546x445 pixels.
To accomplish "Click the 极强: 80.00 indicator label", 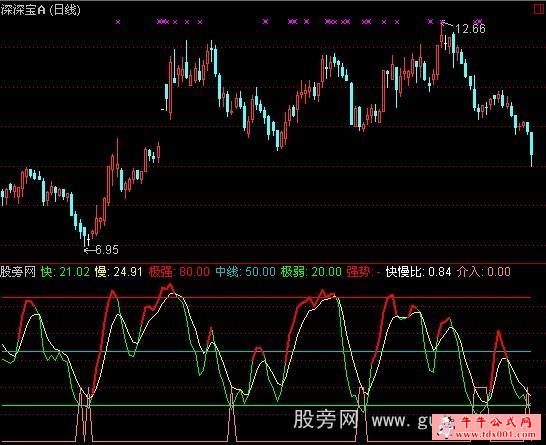I will click(179, 272).
